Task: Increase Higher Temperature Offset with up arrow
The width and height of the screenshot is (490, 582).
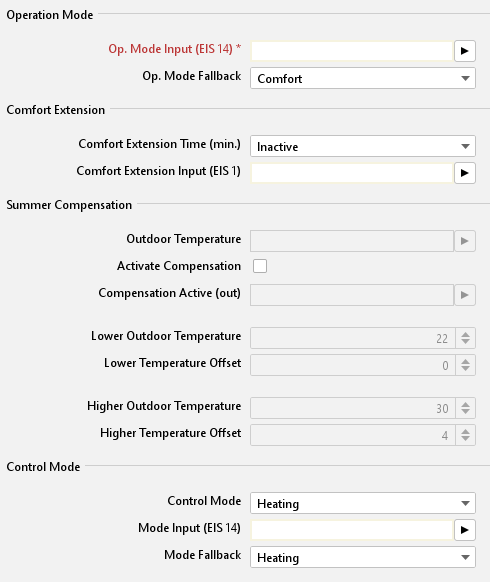Action: (x=466, y=431)
